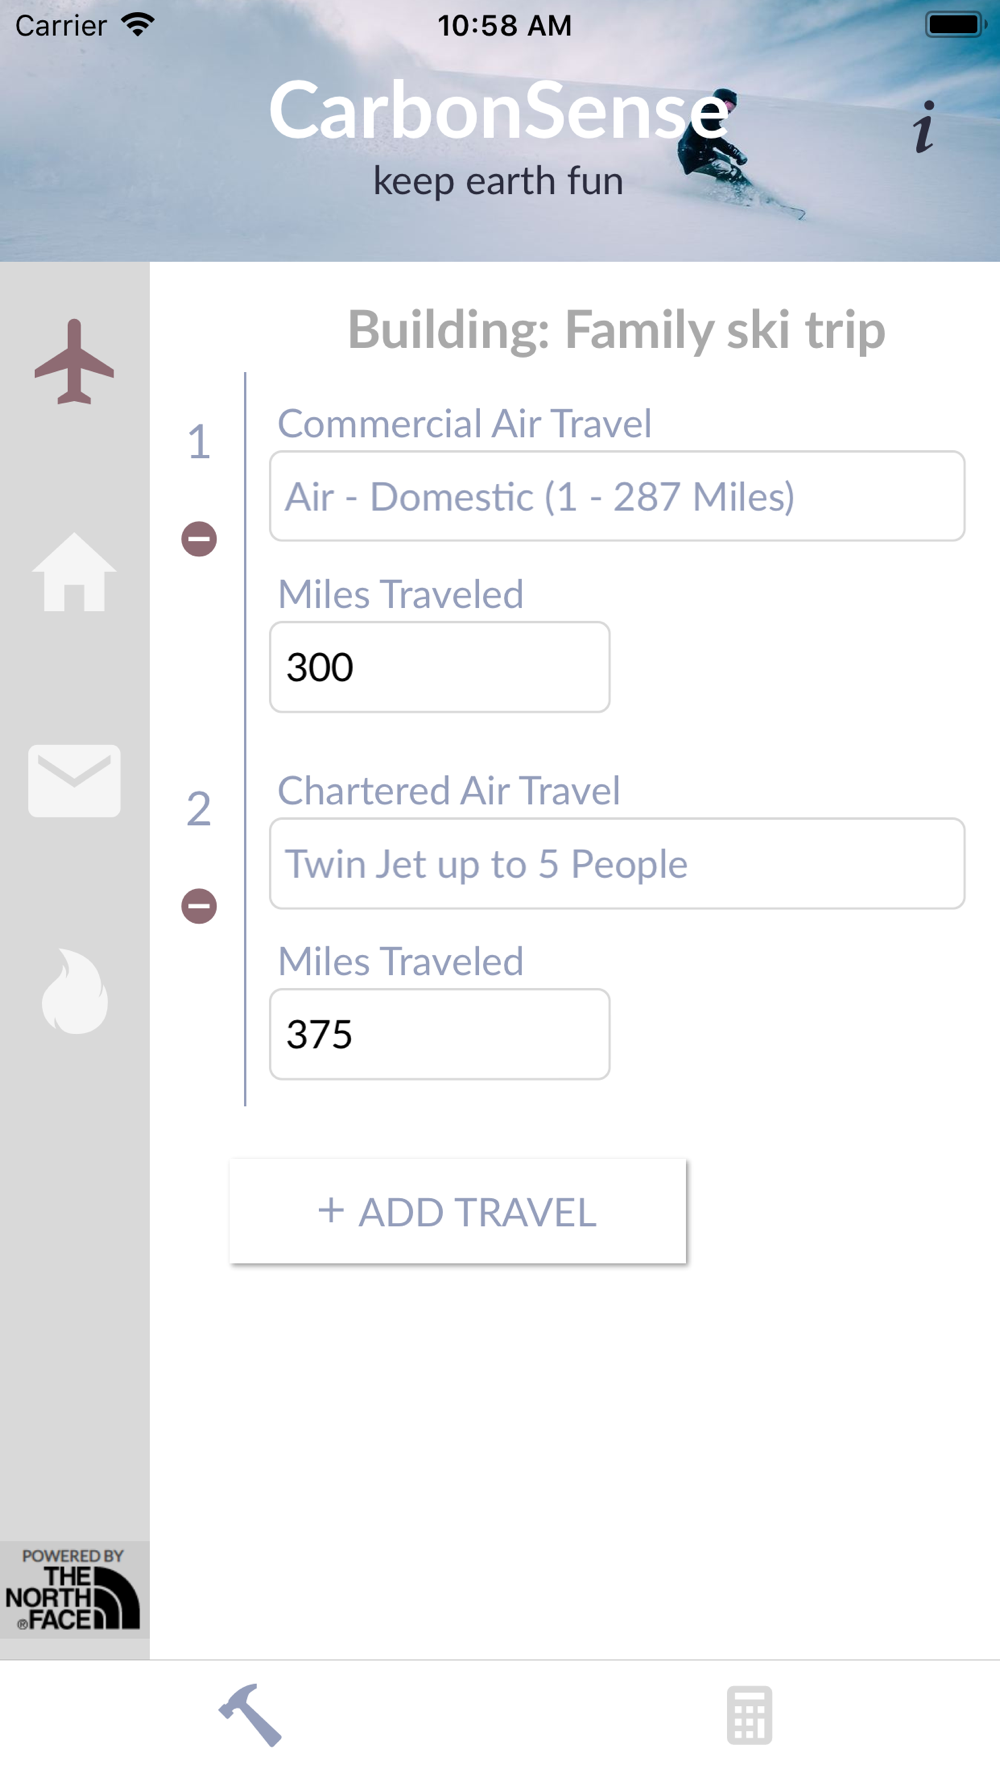Open the mail envelope section

(74, 780)
